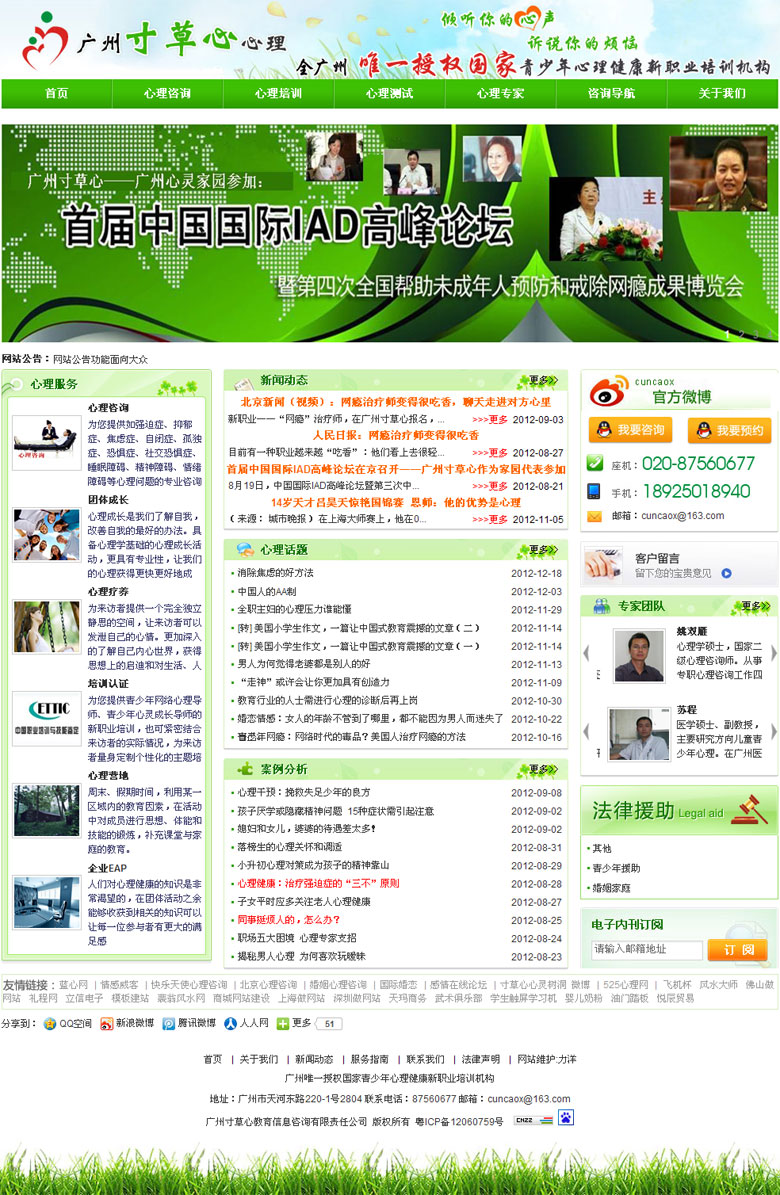Go to 心理测试 navigation menu item
780x1195 pixels.
(389, 93)
